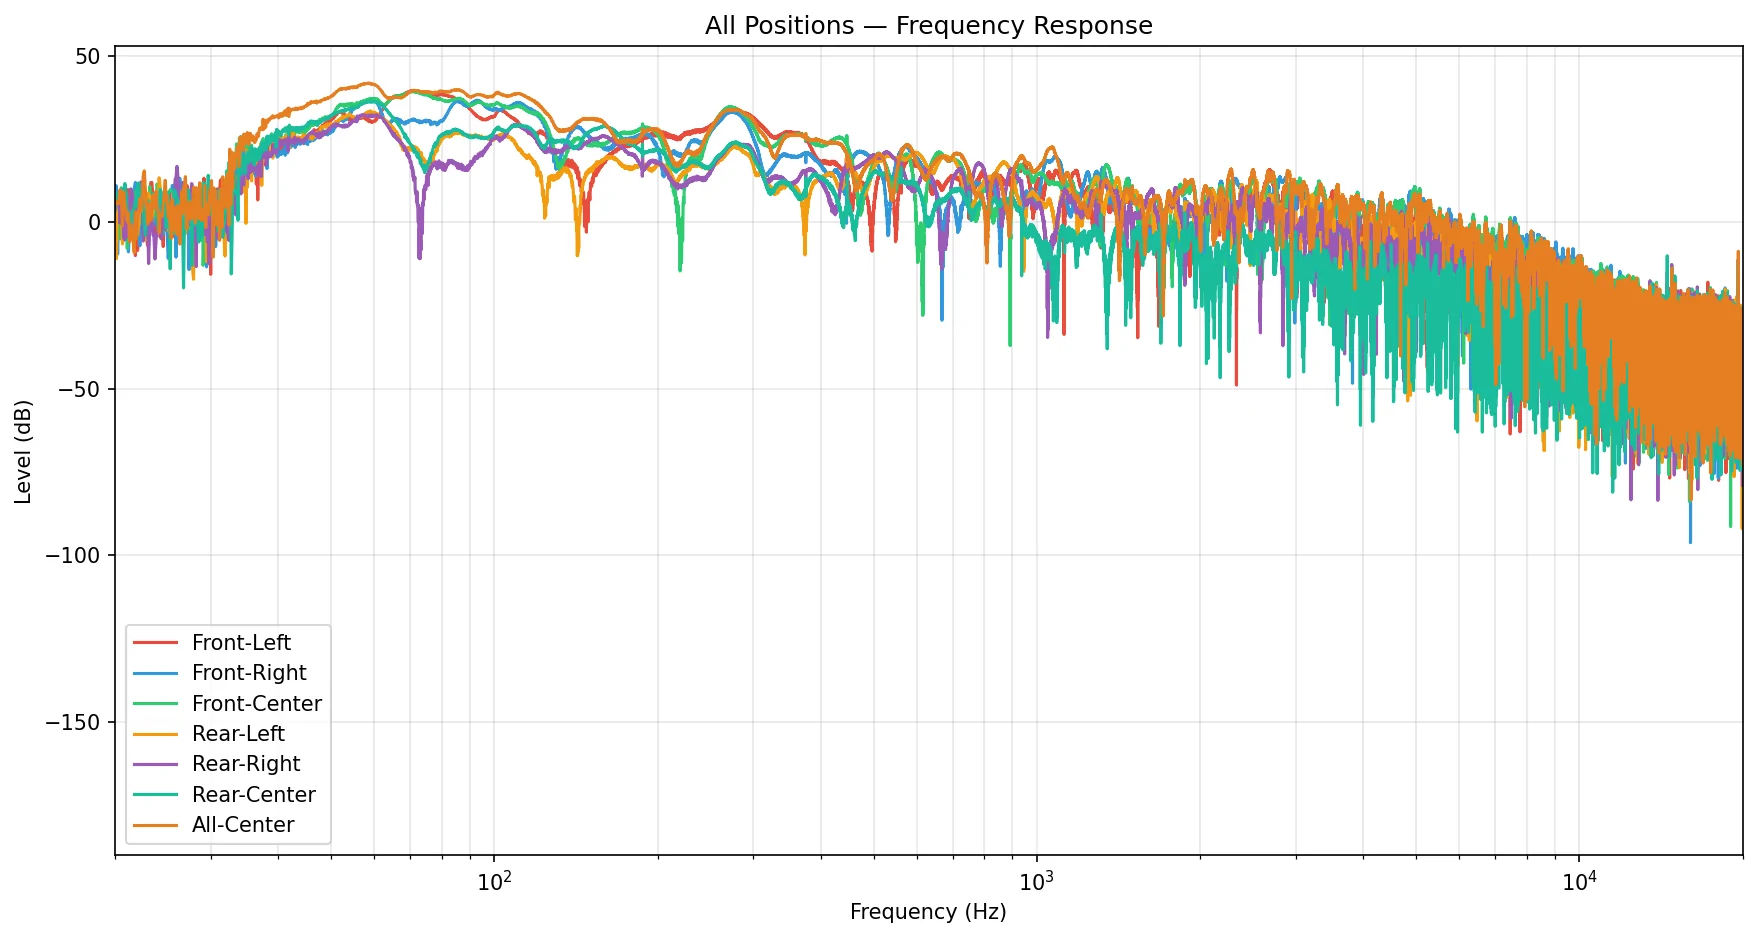1757x938 pixels.
Task: Click the orange All-Center legend line
Action: (x=155, y=825)
